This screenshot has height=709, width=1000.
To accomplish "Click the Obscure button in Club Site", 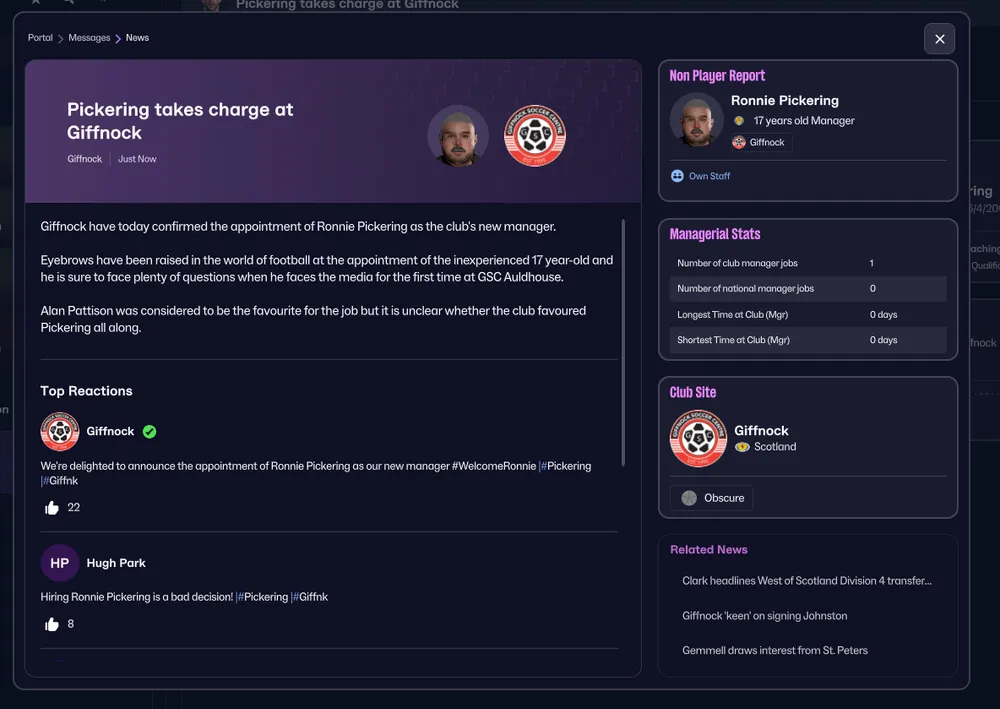I will click(x=712, y=498).
